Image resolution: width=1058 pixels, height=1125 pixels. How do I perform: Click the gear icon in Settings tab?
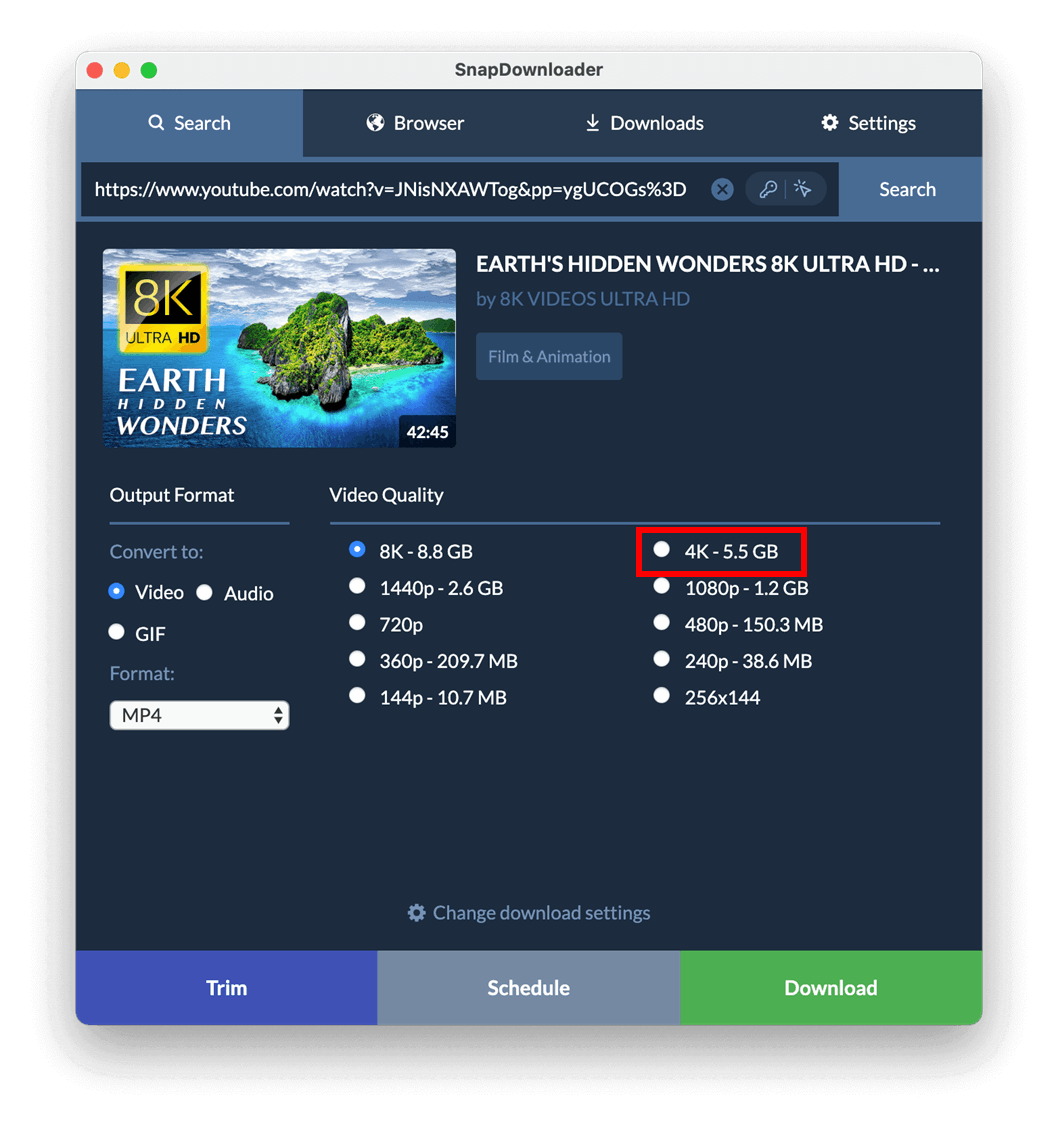tap(830, 123)
